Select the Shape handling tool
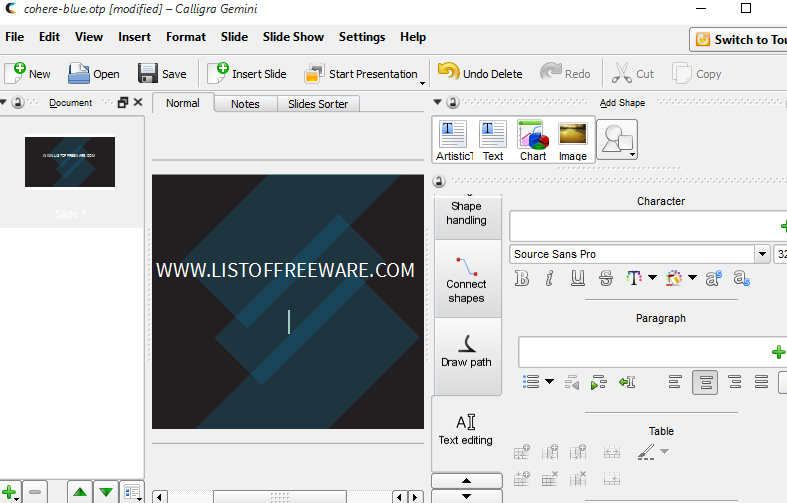Image resolution: width=787 pixels, height=503 pixels. (x=466, y=216)
